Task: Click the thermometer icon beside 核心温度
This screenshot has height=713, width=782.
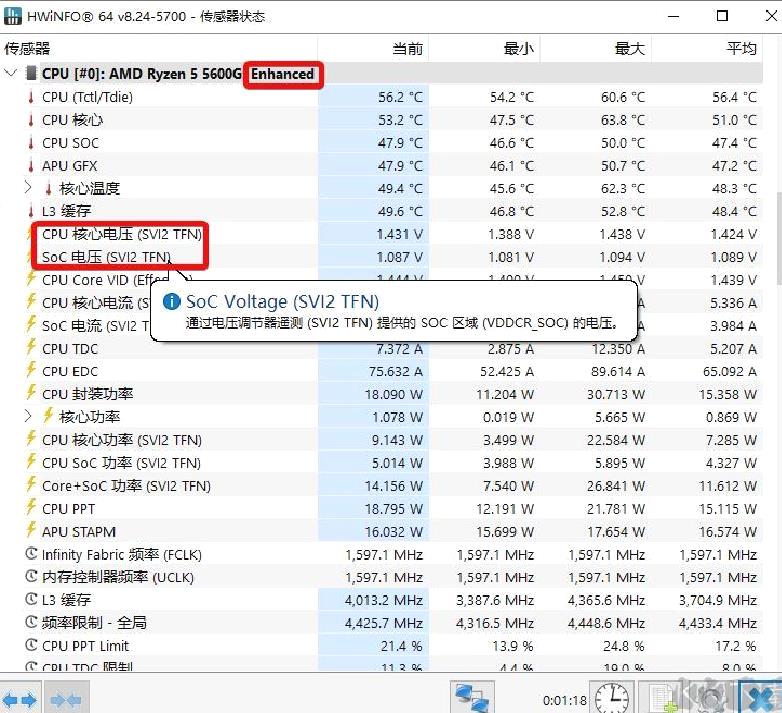Action: [x=48, y=188]
